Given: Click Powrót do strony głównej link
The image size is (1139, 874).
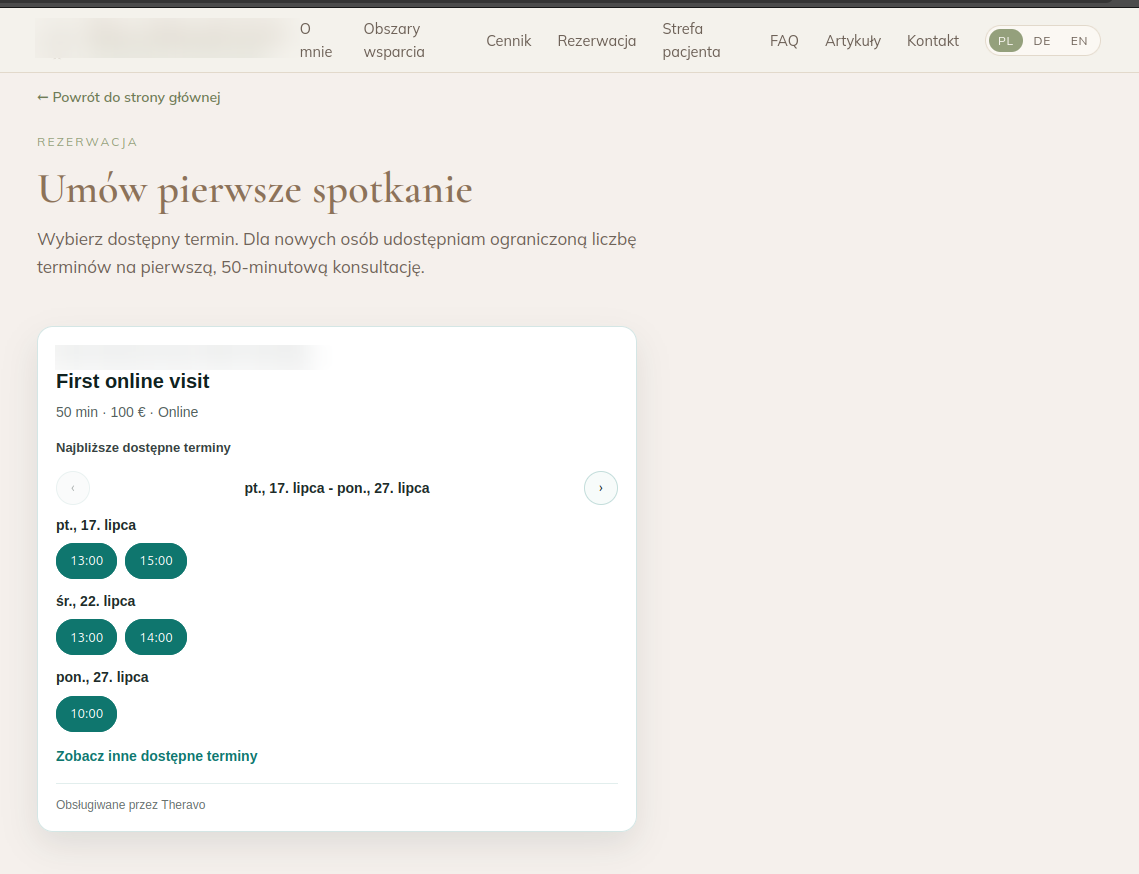Looking at the screenshot, I should point(129,97).
